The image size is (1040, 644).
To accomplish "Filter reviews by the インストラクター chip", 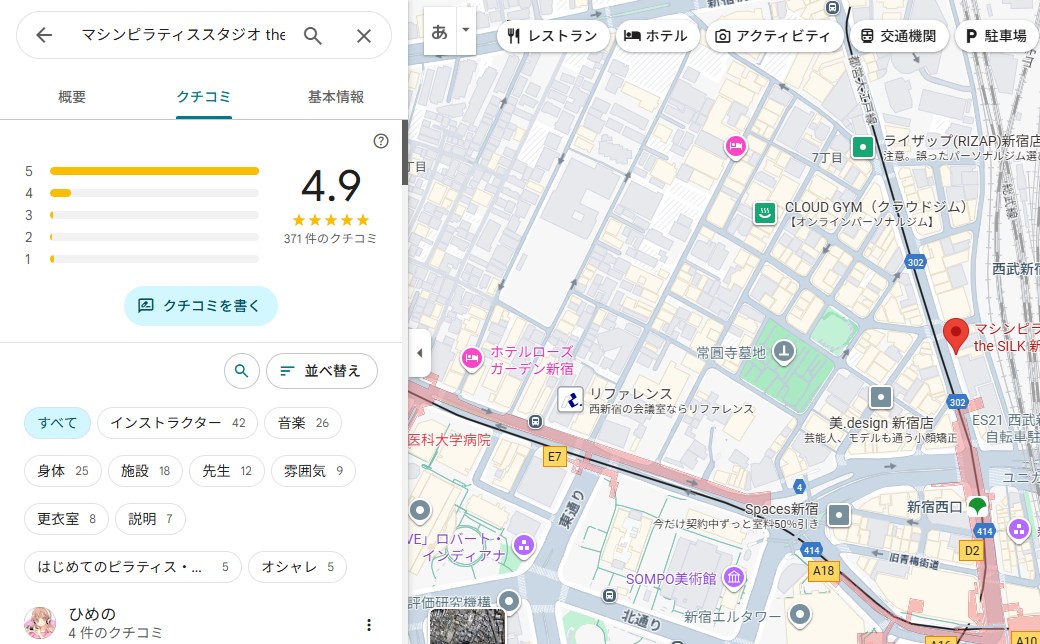I will (x=177, y=423).
